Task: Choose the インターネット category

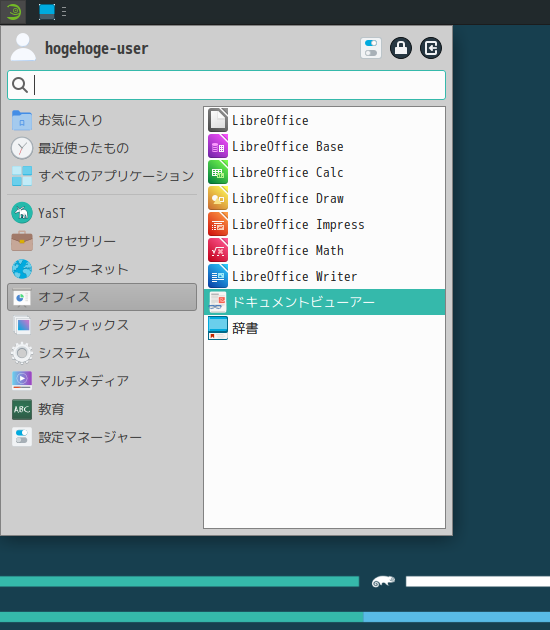Action: pos(102,269)
